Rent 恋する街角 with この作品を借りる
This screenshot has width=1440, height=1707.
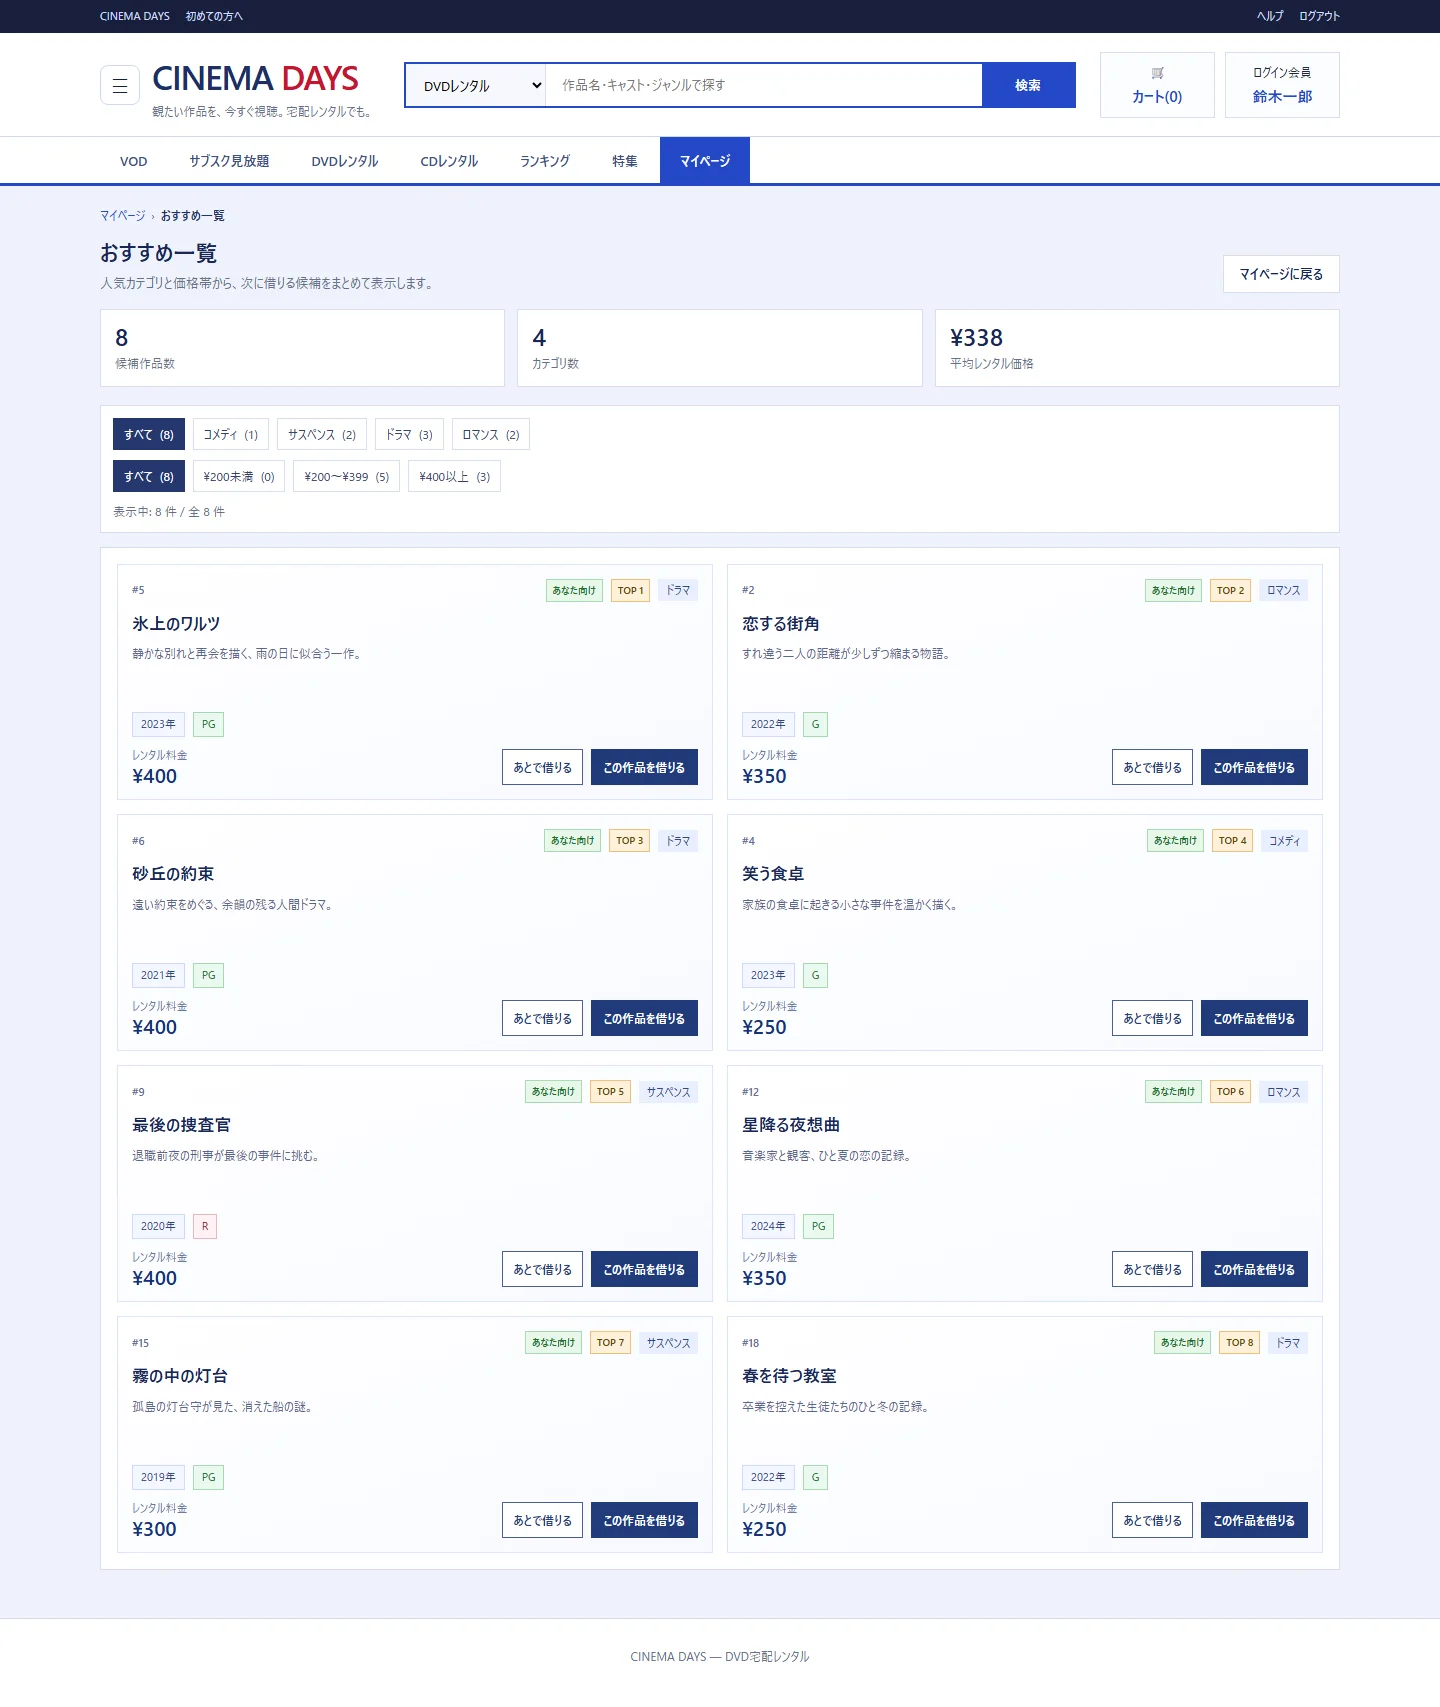[1254, 767]
